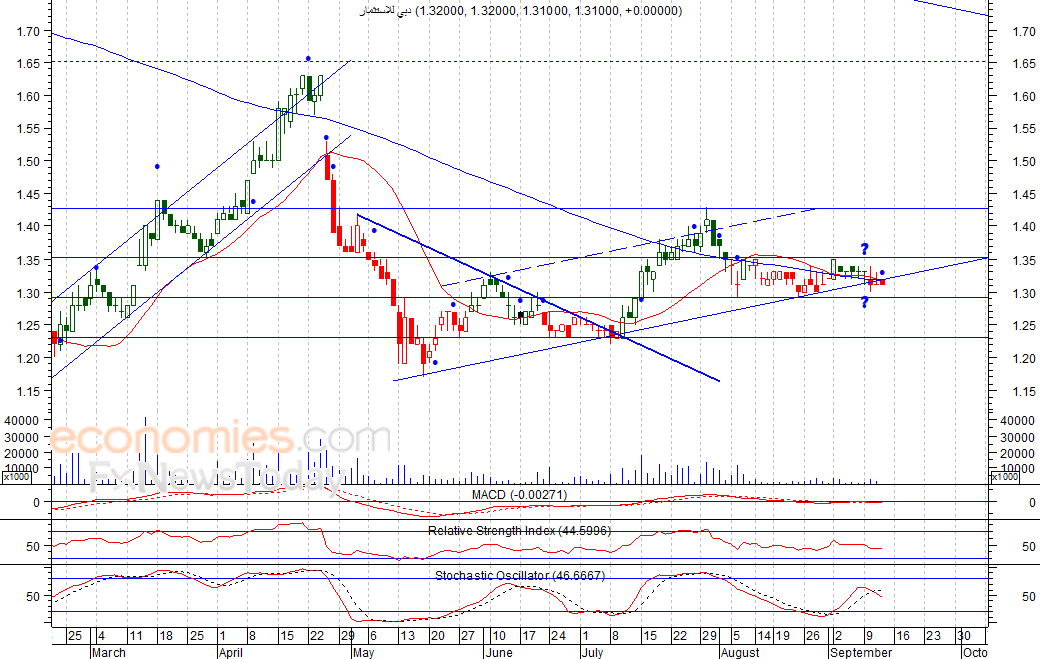The image size is (1040, 659).
Task: Click the April month label
Action: click(231, 652)
